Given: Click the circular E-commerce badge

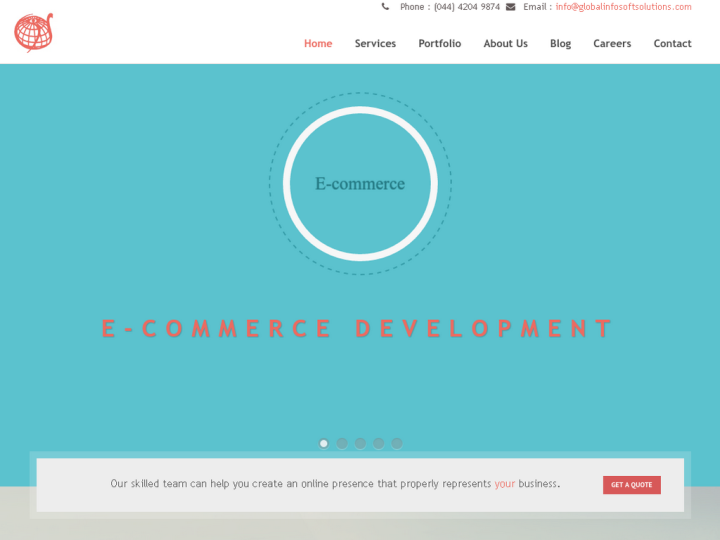Looking at the screenshot, I should pyautogui.click(x=360, y=184).
